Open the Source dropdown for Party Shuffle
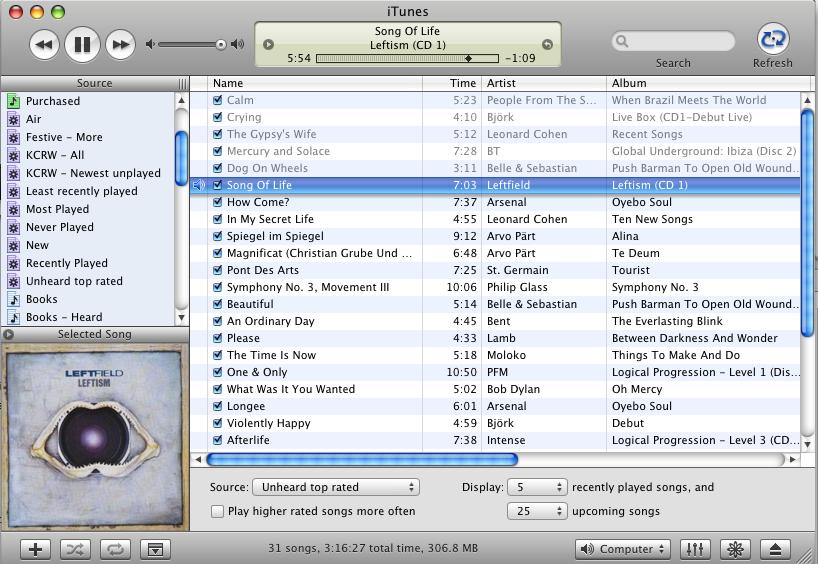818x564 pixels. [335, 487]
